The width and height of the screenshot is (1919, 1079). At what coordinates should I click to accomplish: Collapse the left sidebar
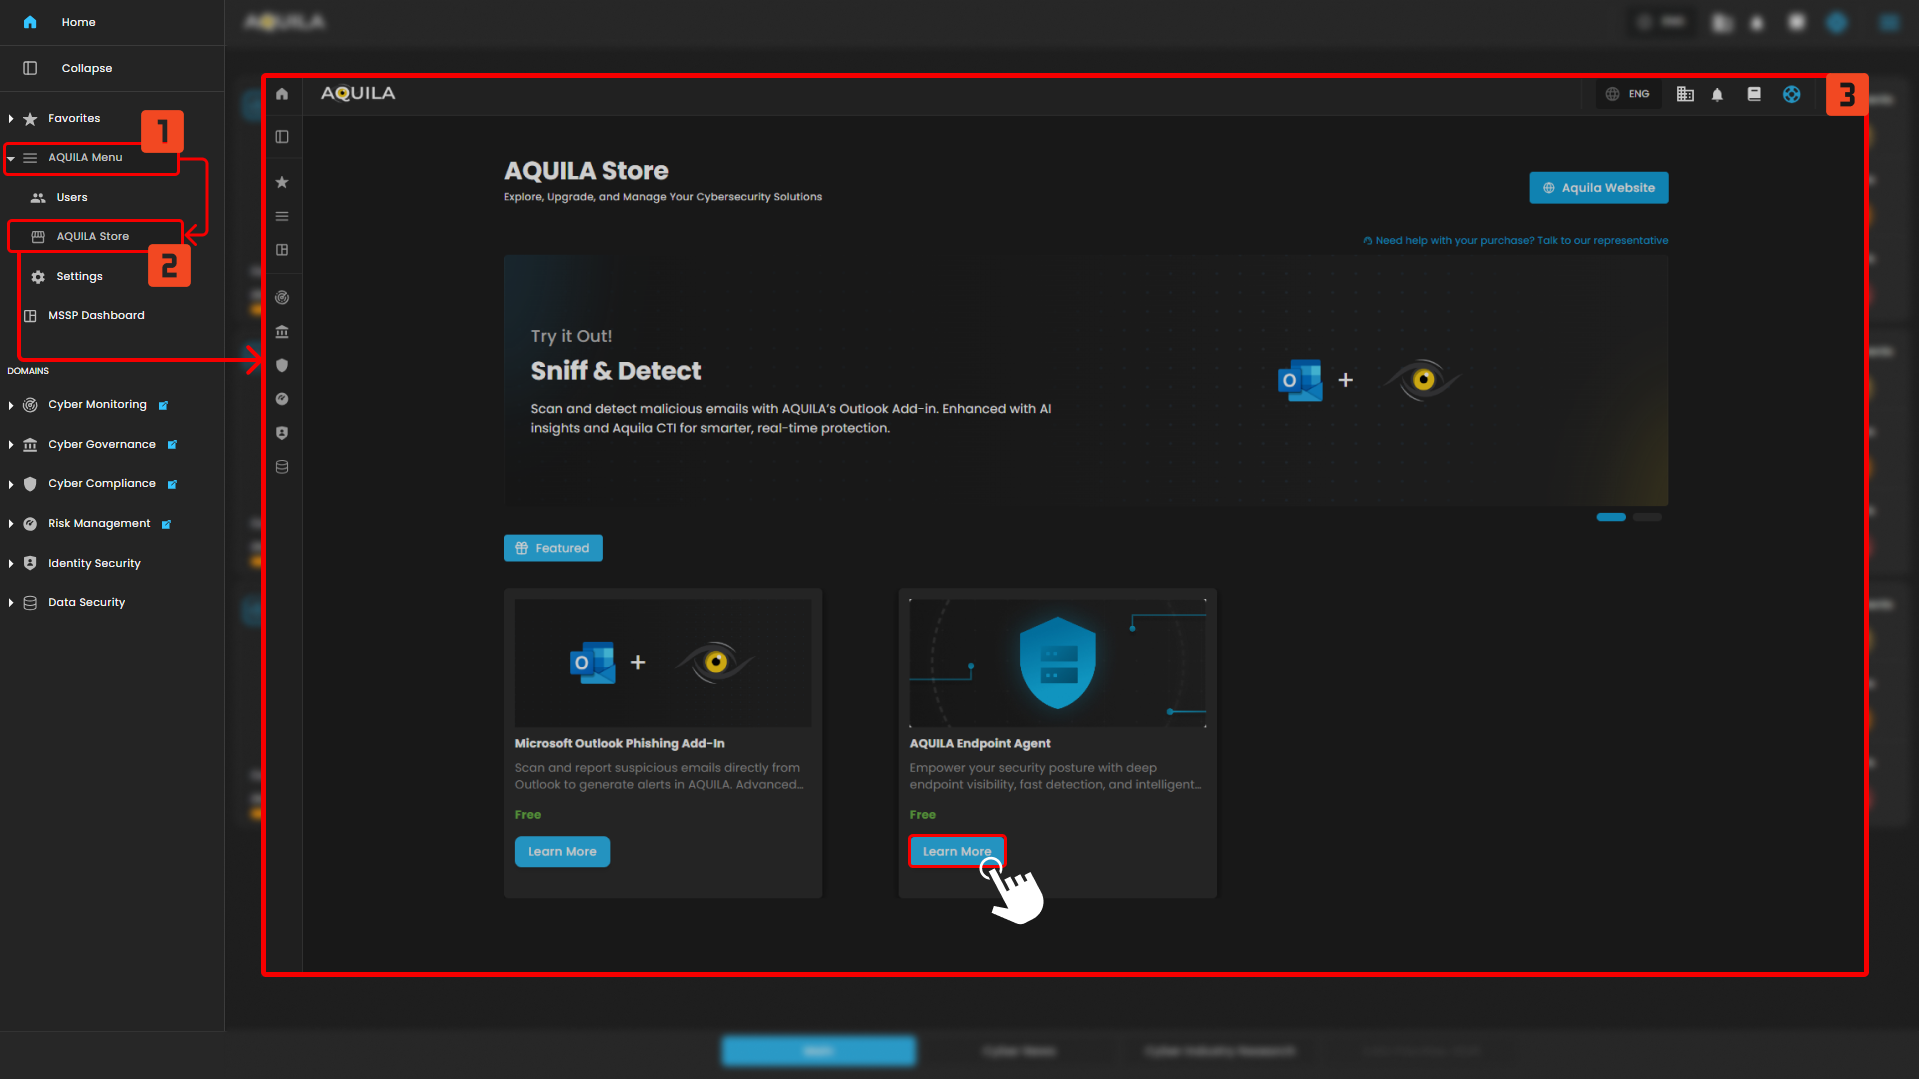(x=86, y=68)
